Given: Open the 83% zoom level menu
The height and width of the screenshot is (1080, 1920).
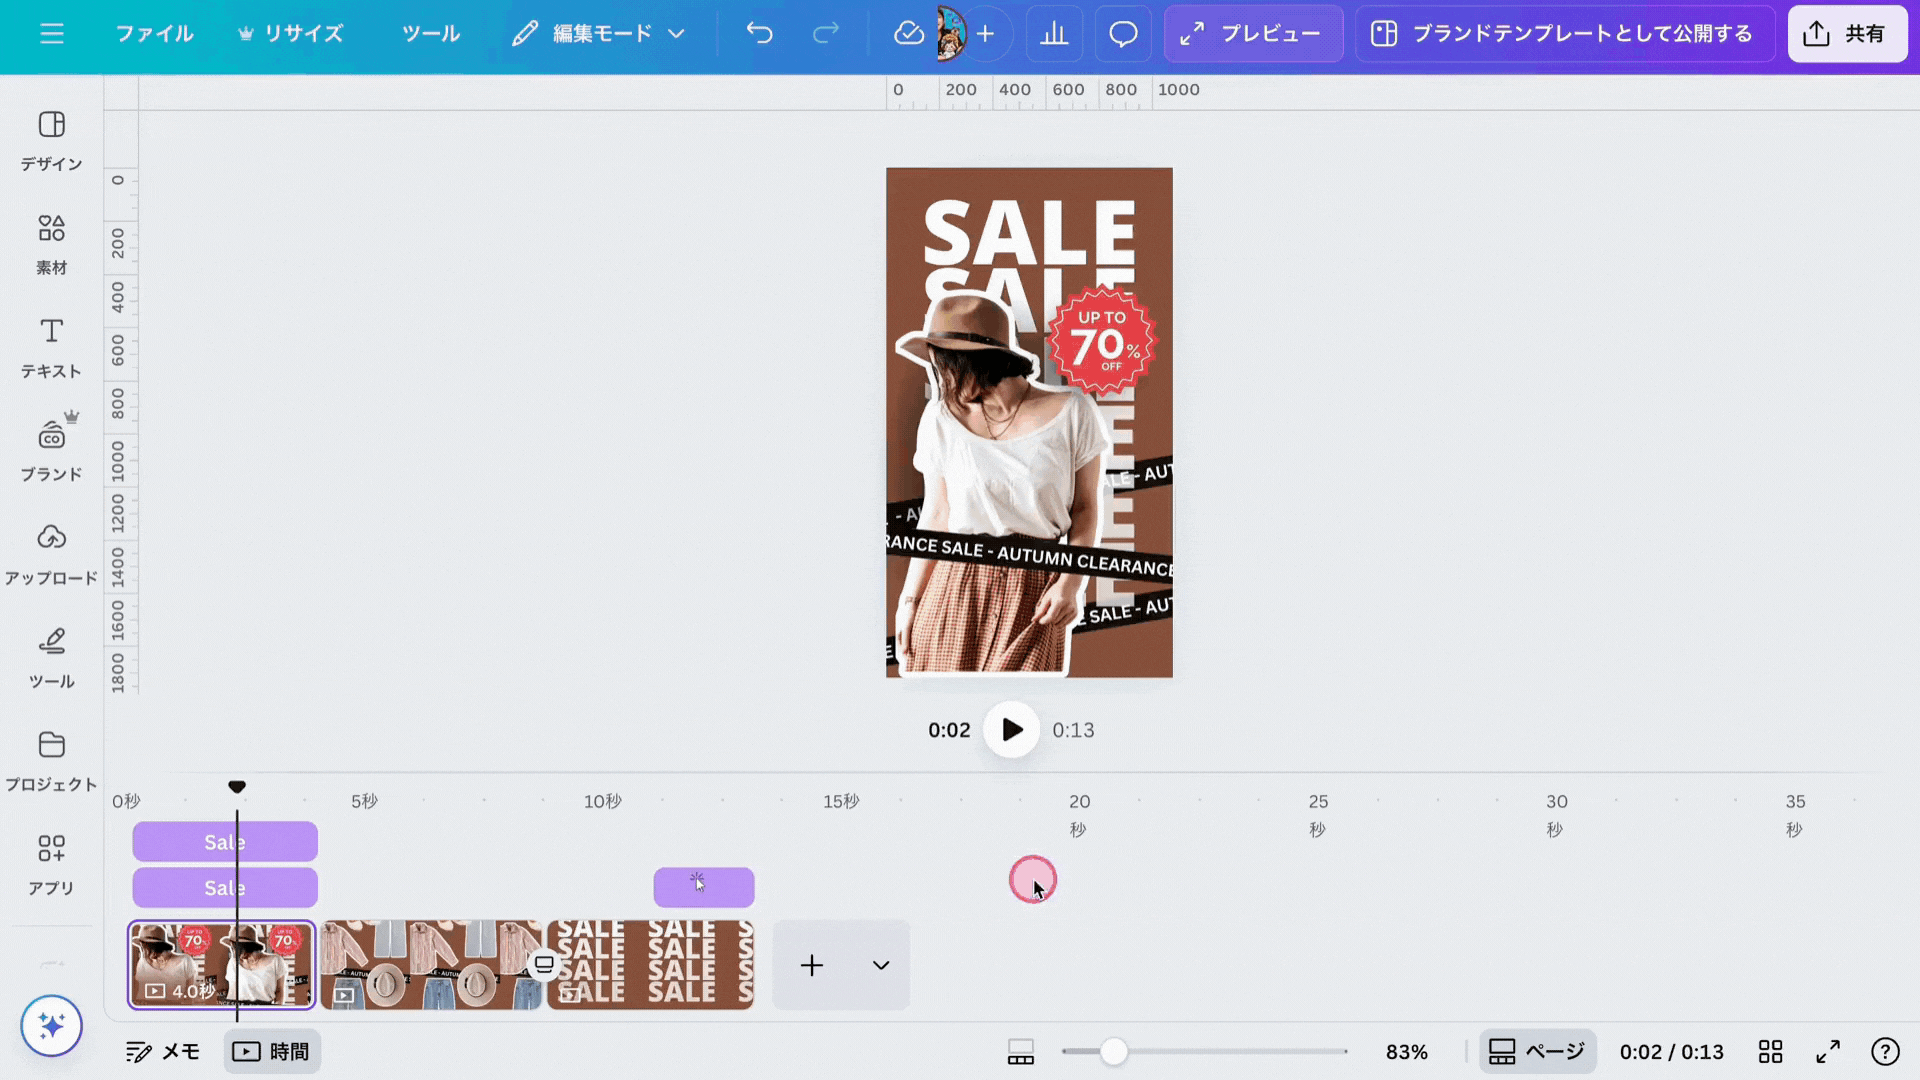Looking at the screenshot, I should (x=1406, y=1051).
